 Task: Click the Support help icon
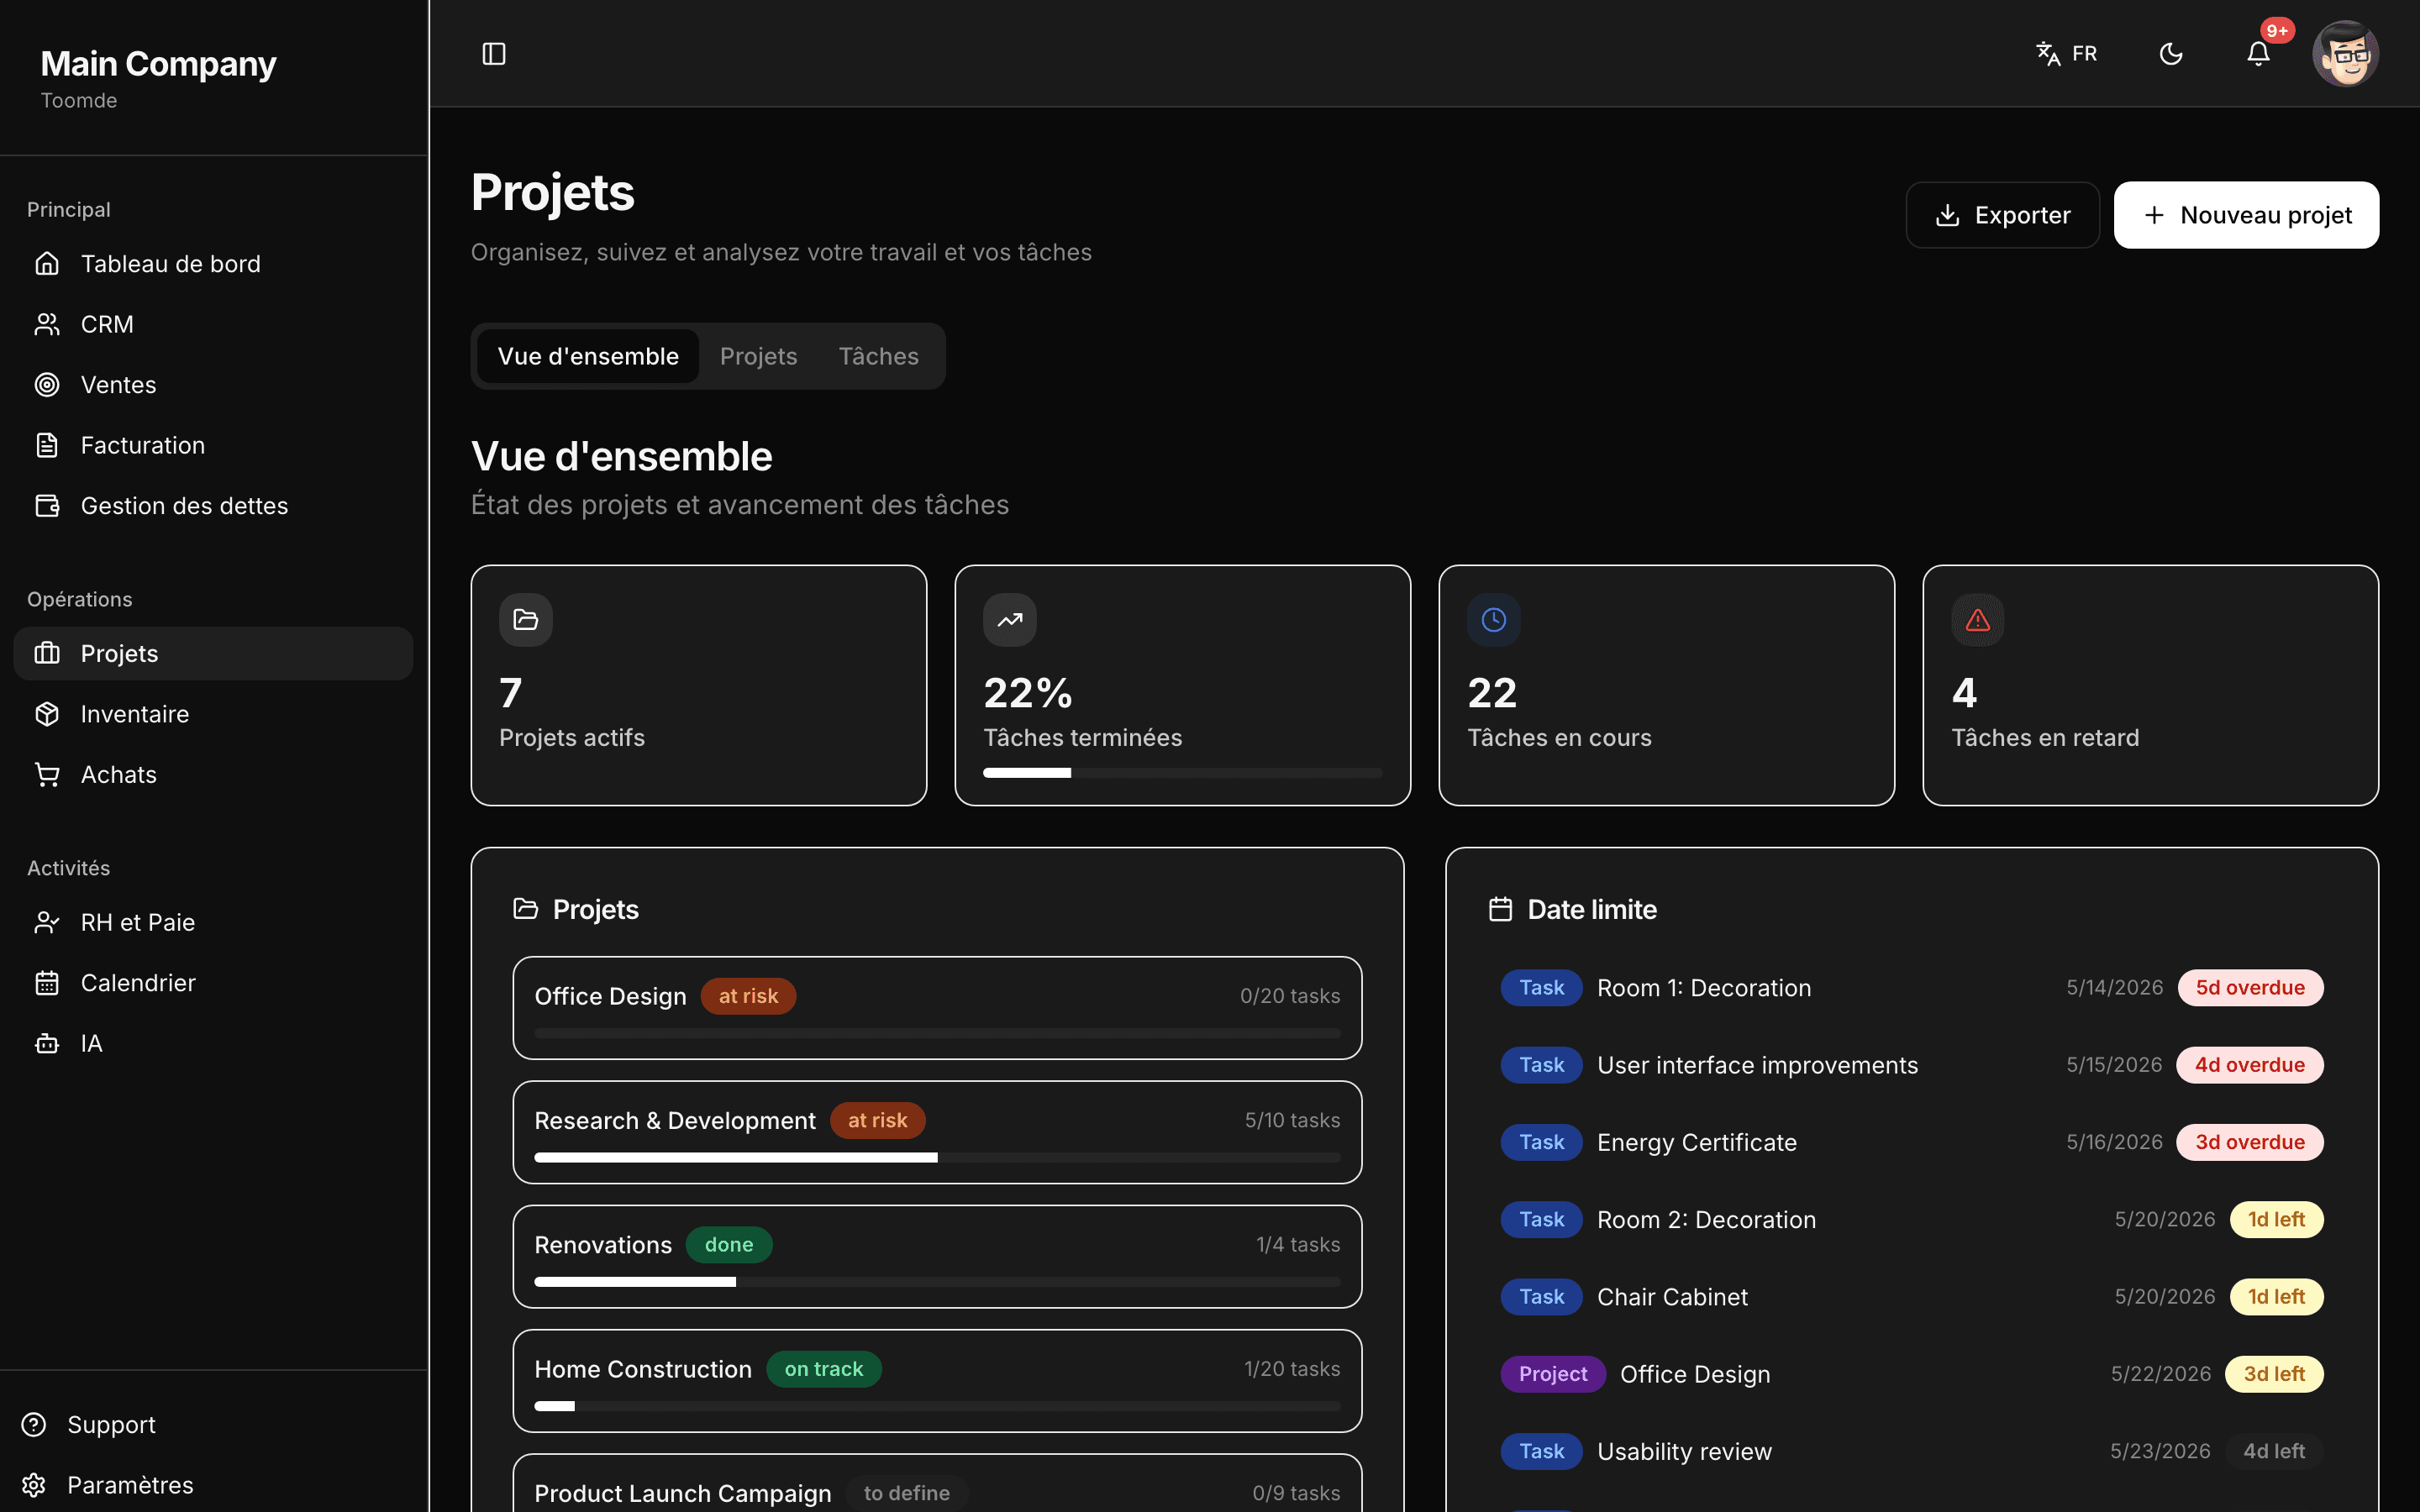[x=34, y=1424]
